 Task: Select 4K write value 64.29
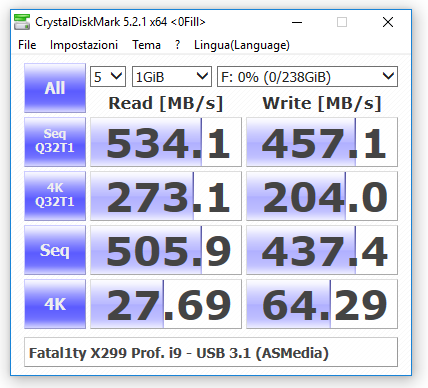click(322, 304)
